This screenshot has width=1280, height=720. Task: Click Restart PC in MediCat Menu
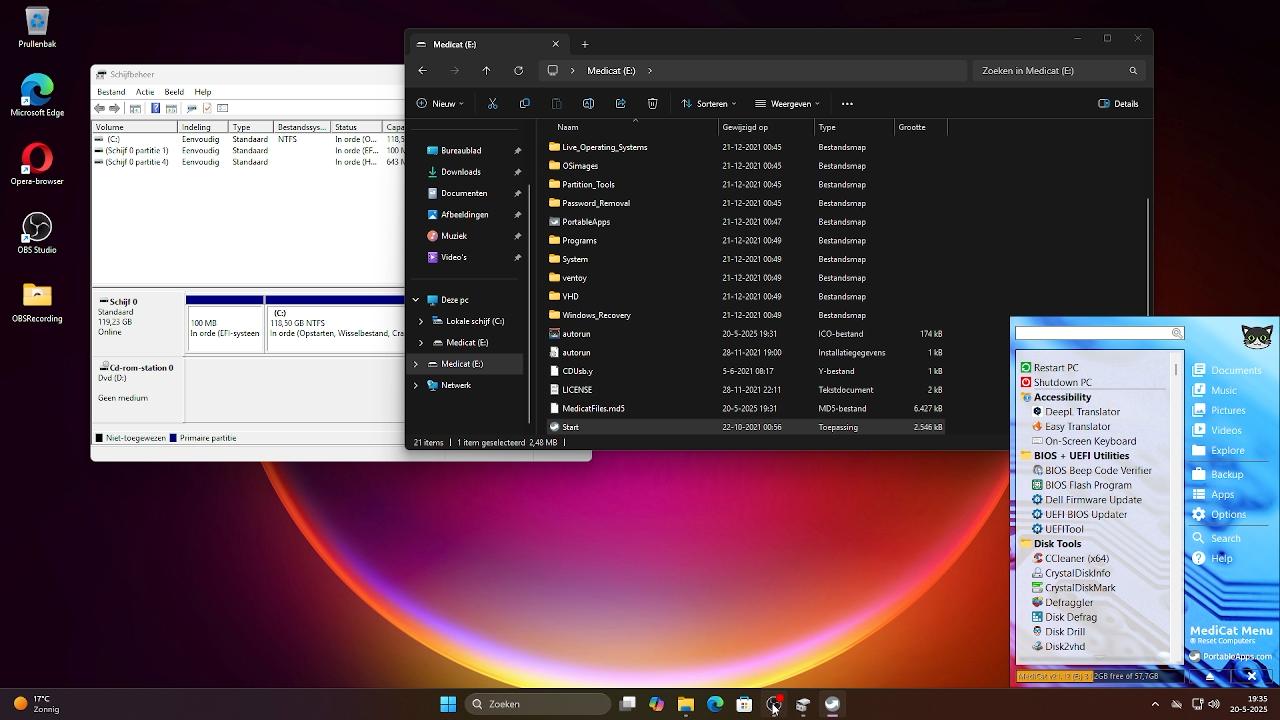[1049, 368]
